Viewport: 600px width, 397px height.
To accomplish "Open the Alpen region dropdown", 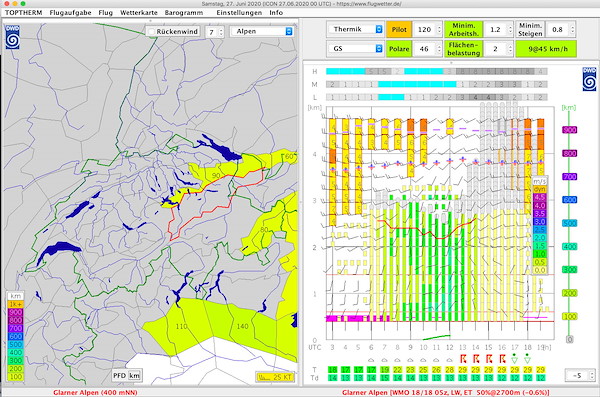I will click(262, 31).
